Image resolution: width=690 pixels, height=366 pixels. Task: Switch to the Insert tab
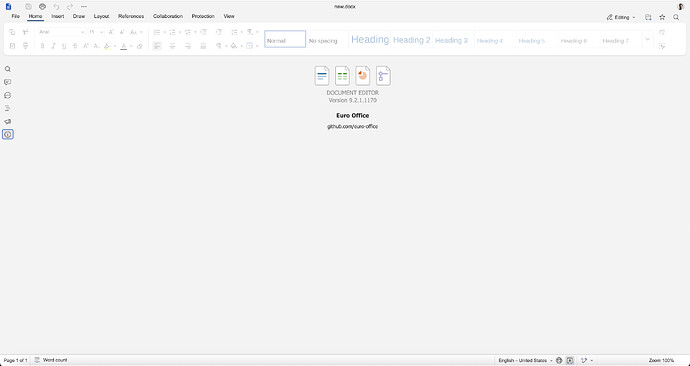click(58, 16)
